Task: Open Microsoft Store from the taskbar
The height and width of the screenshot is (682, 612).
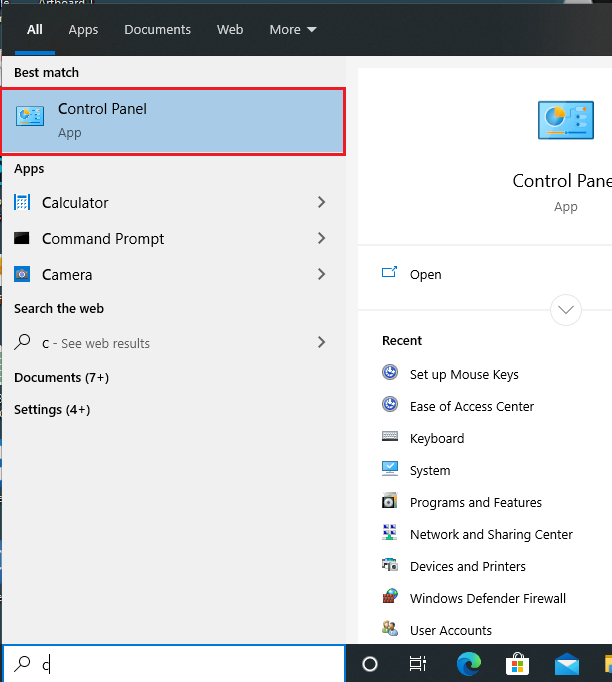Action: [517, 664]
